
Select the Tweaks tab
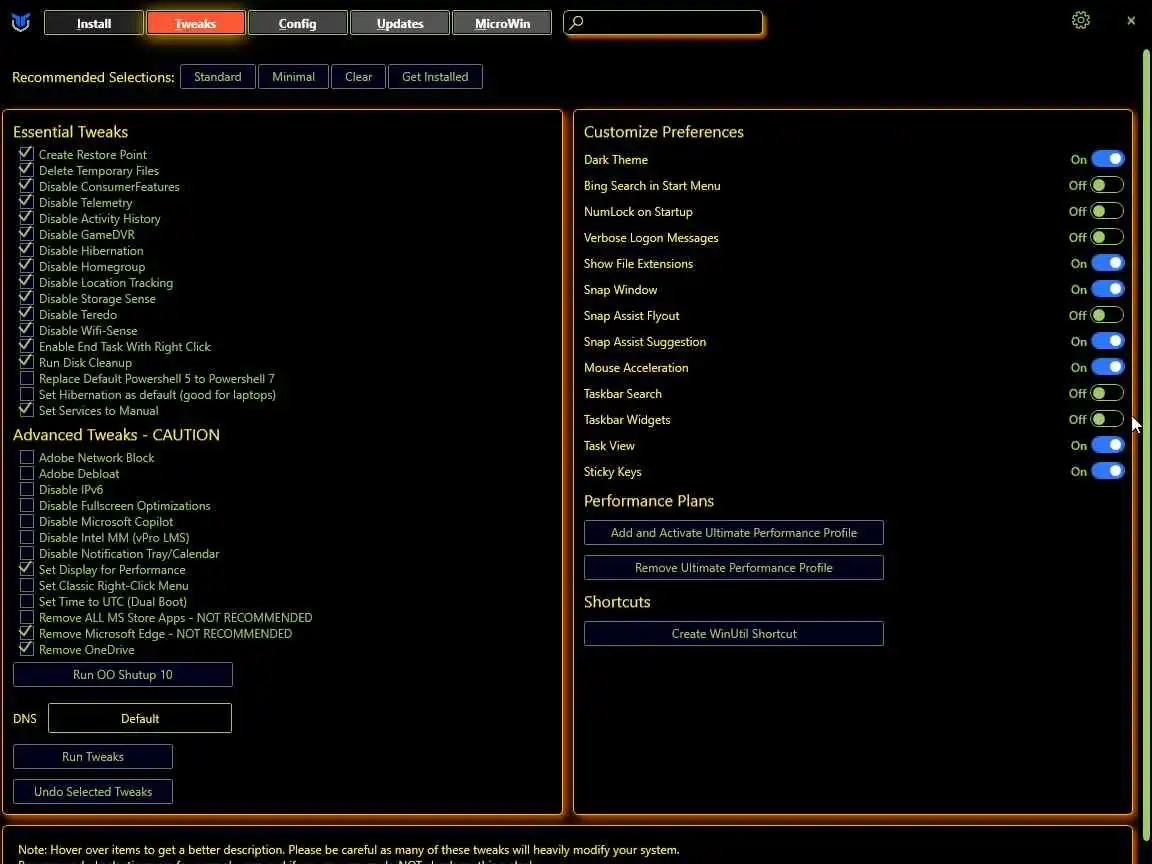[195, 24]
